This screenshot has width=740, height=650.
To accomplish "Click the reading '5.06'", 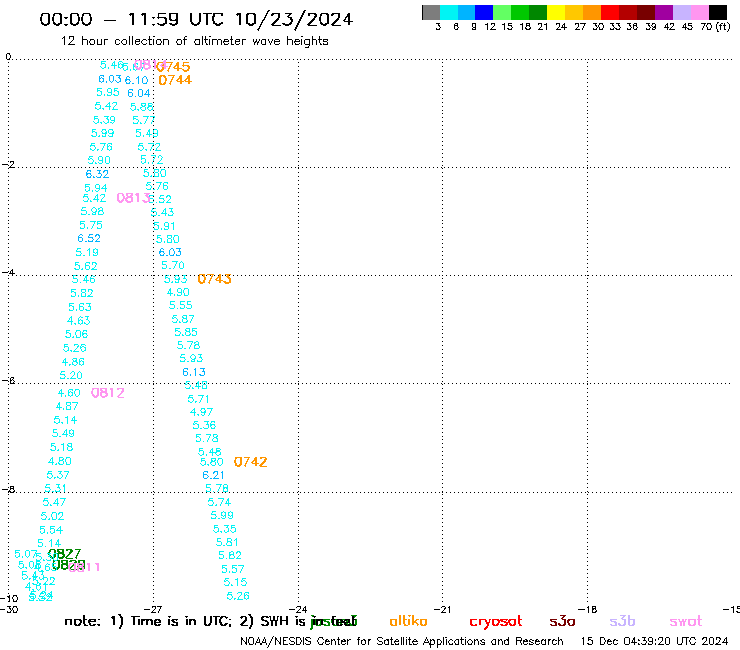I will 76,334.
